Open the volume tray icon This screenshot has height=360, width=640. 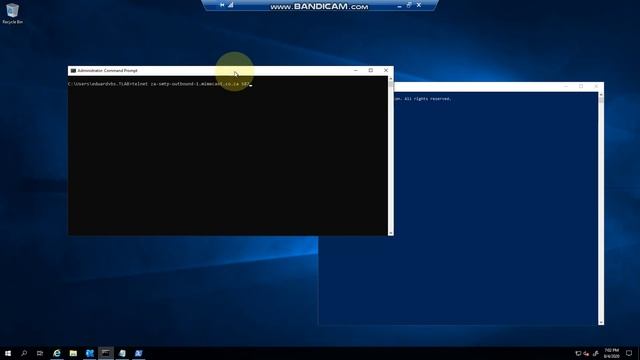[x=596, y=353]
